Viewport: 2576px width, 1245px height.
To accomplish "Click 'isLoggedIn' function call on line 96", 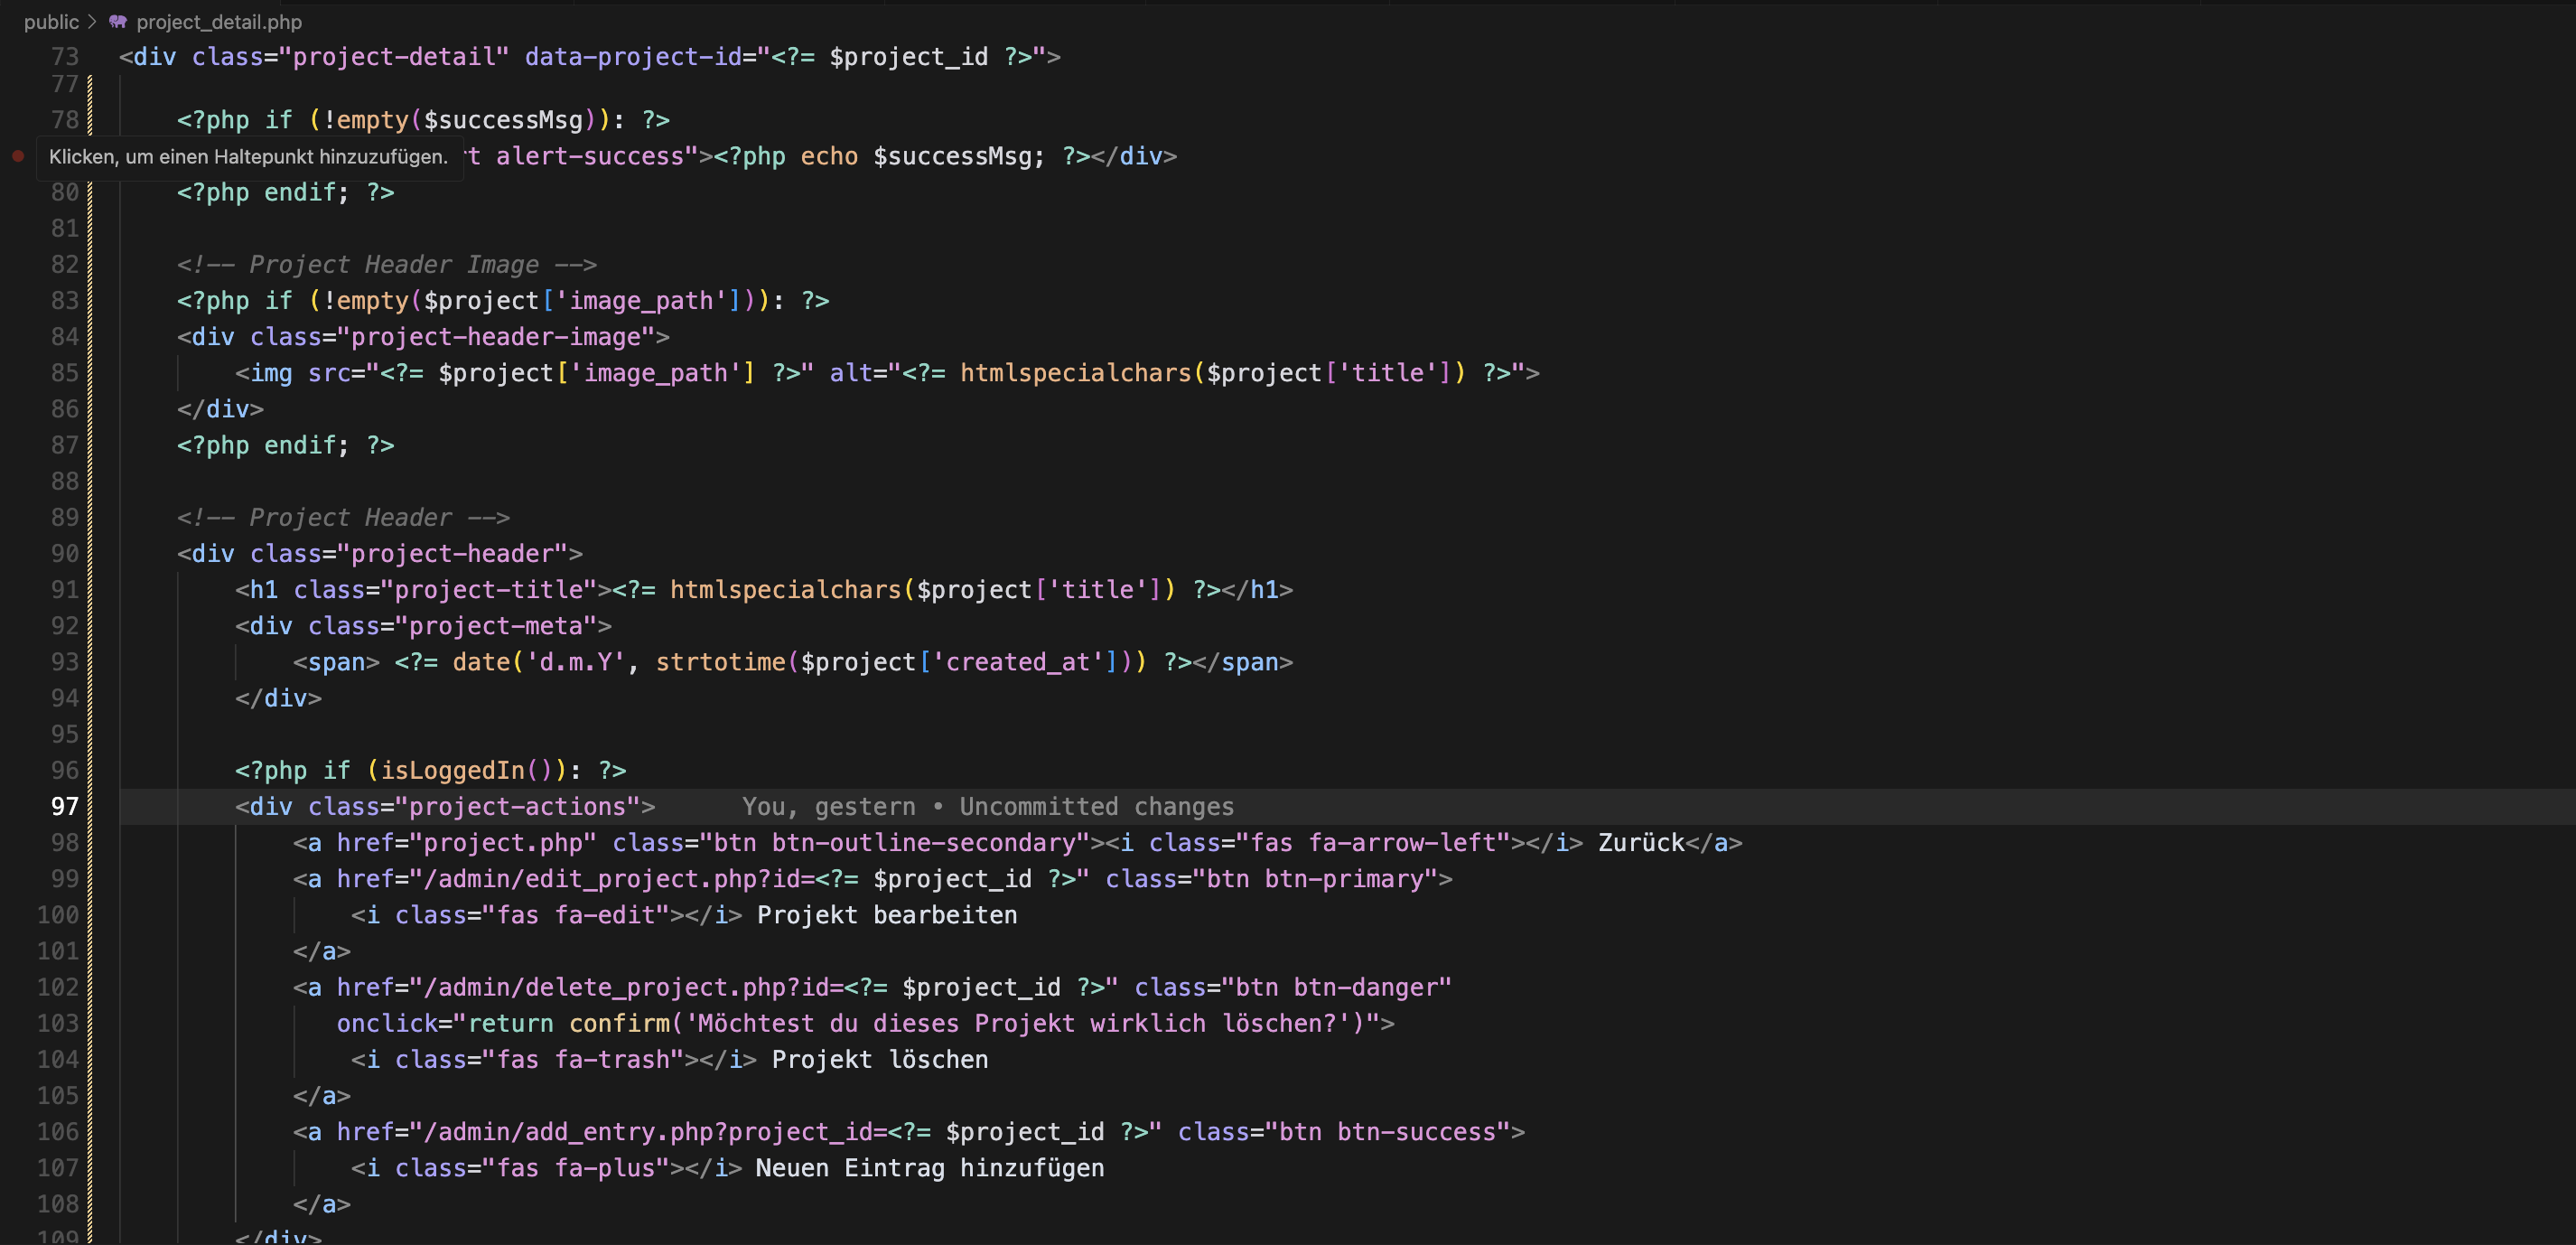I will tap(452, 770).
